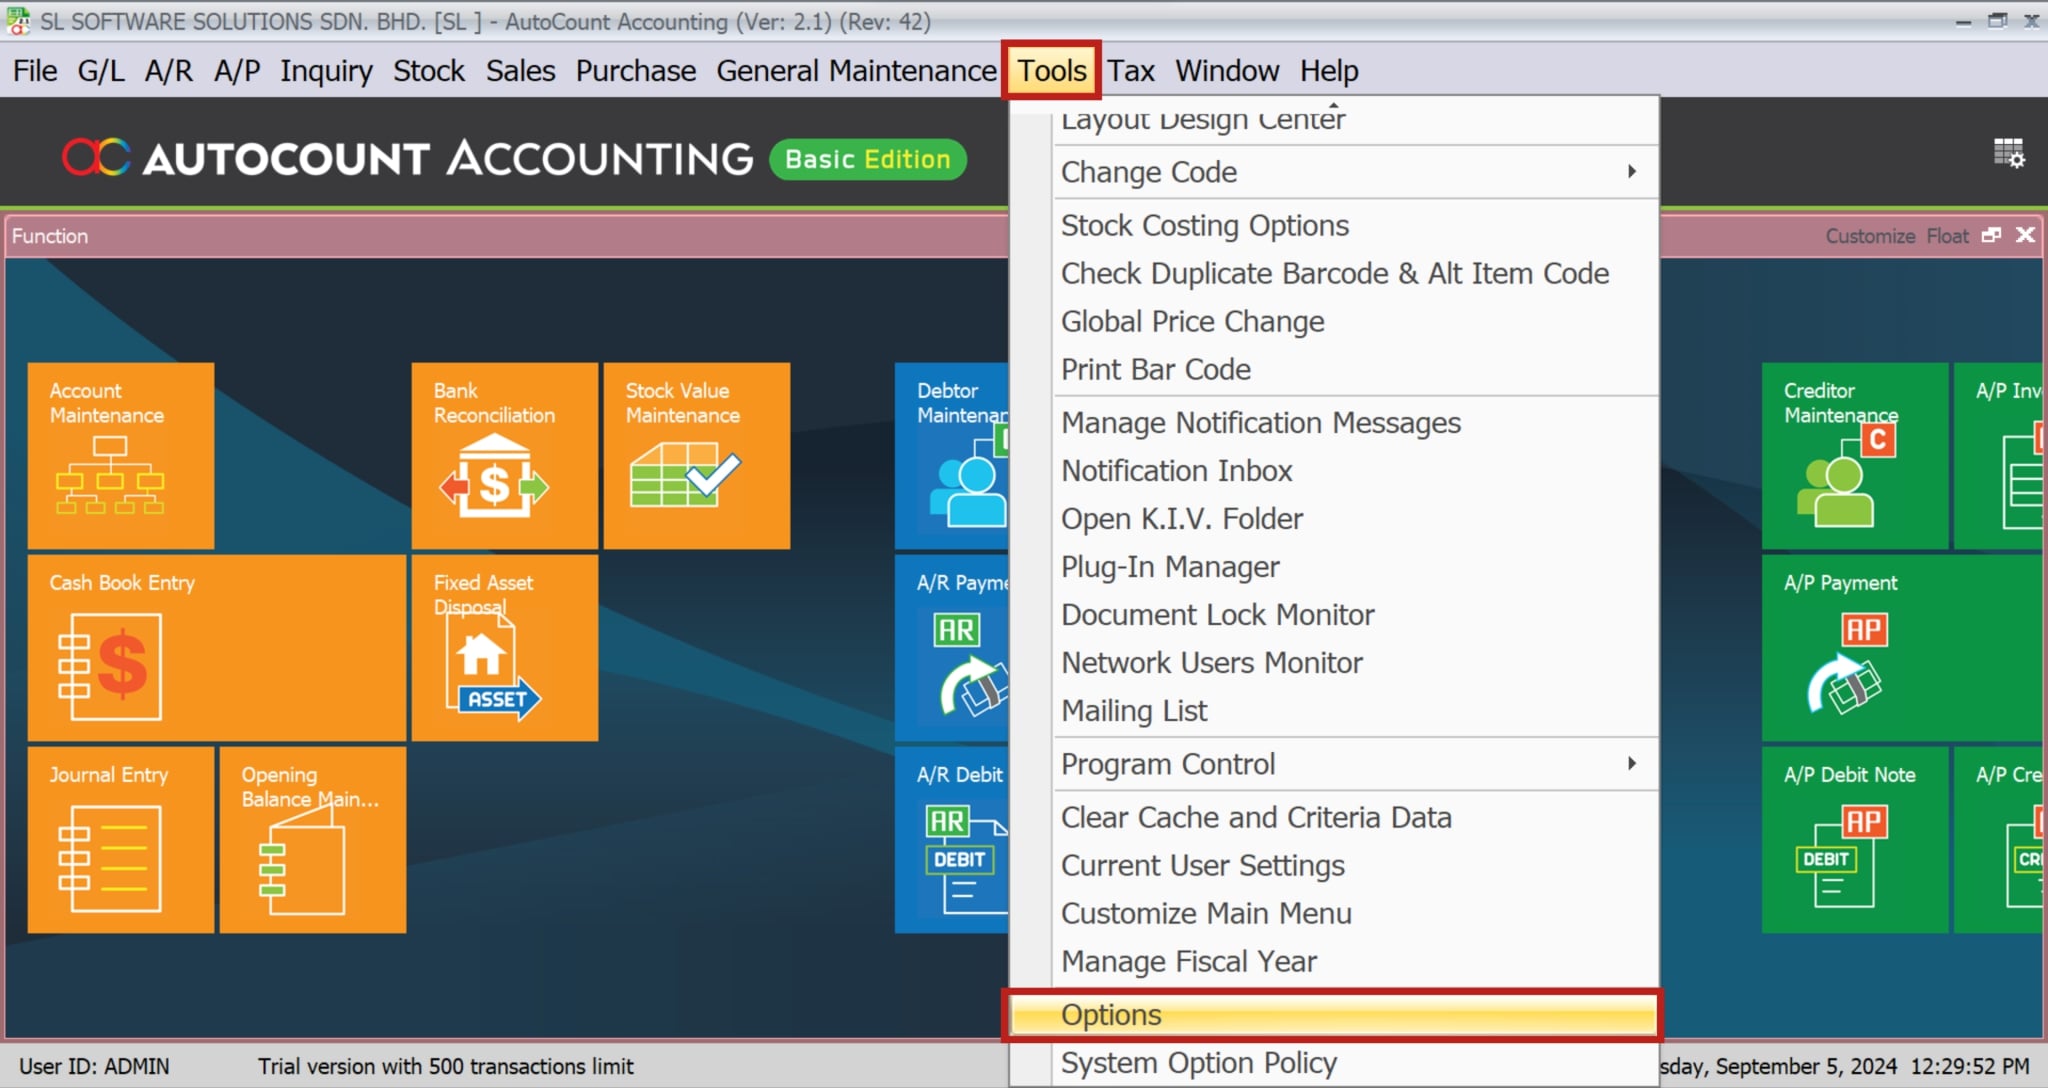Open Debtor Maintenance
The image size is (2048, 1088).
pos(950,455)
